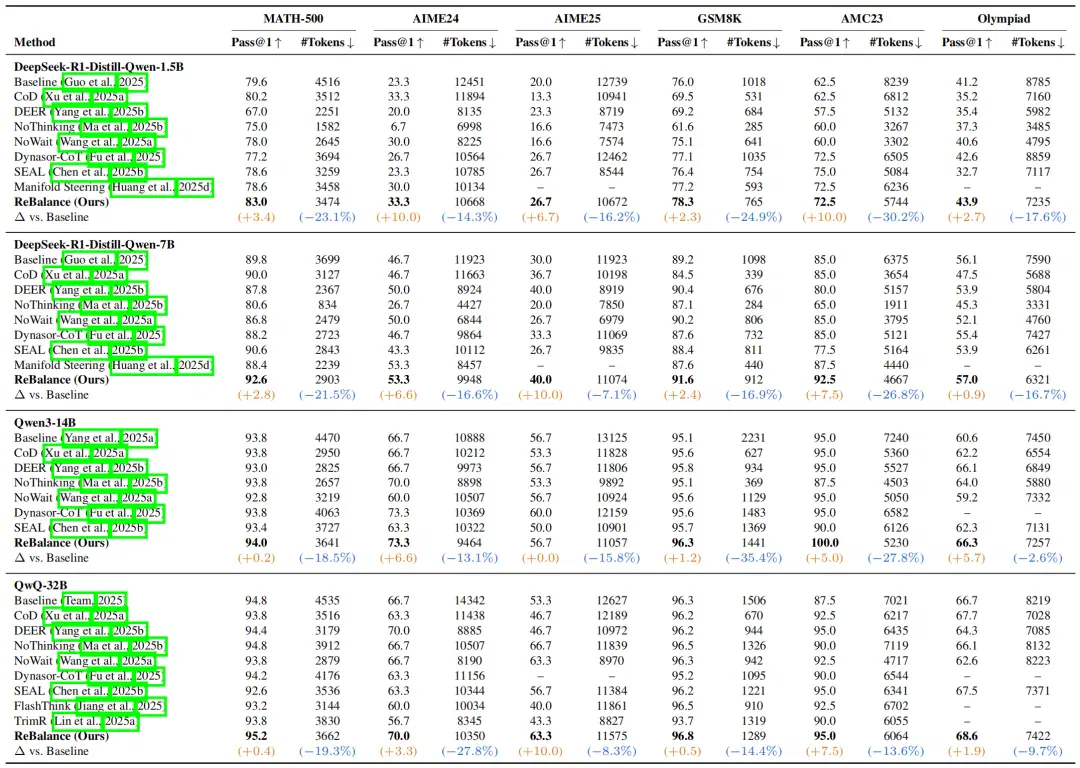Image resolution: width=1080 pixels, height=768 pixels.
Task: Select the GSM8K column header
Action: (719, 19)
